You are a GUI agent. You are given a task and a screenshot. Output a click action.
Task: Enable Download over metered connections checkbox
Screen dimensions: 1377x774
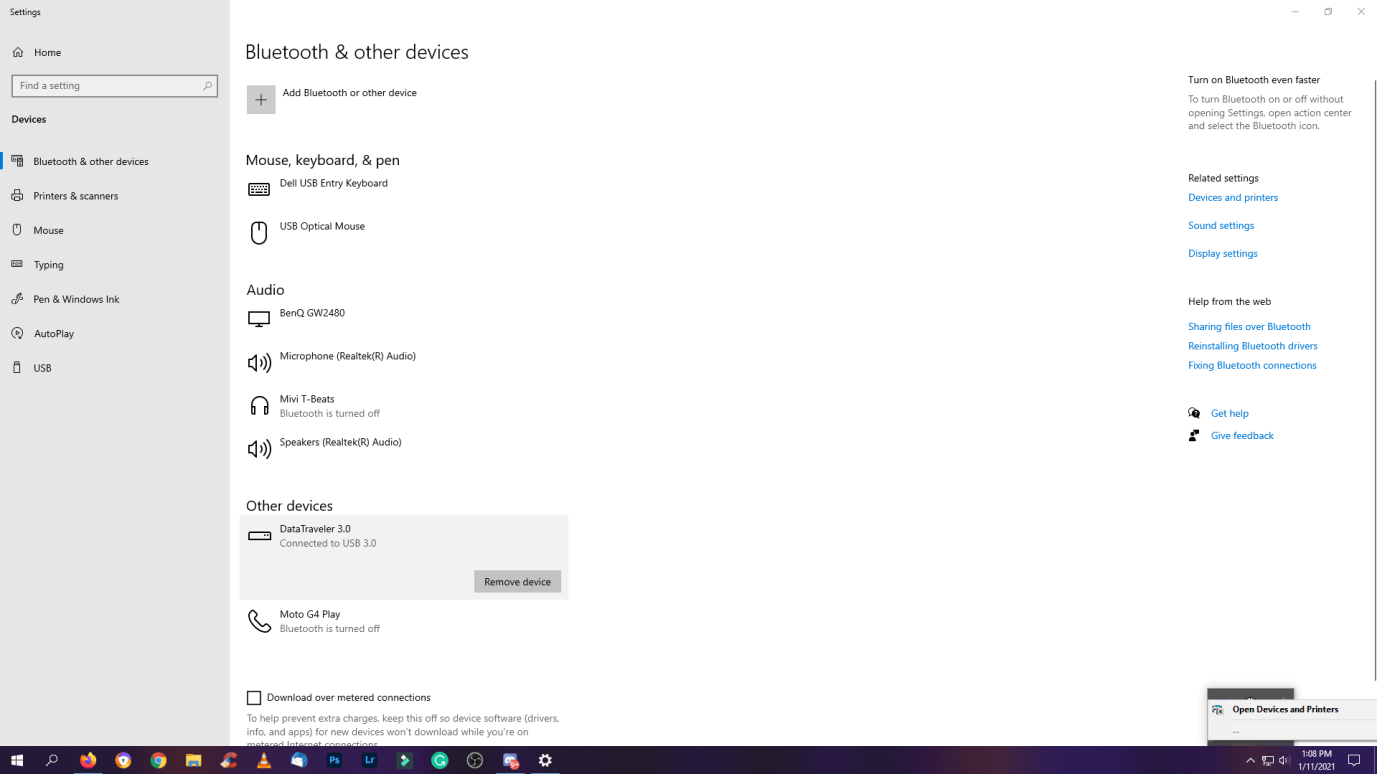[x=254, y=698]
